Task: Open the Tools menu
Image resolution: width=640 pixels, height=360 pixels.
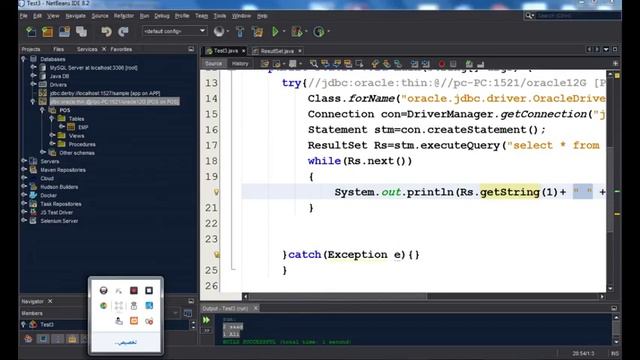Action: (x=220, y=16)
